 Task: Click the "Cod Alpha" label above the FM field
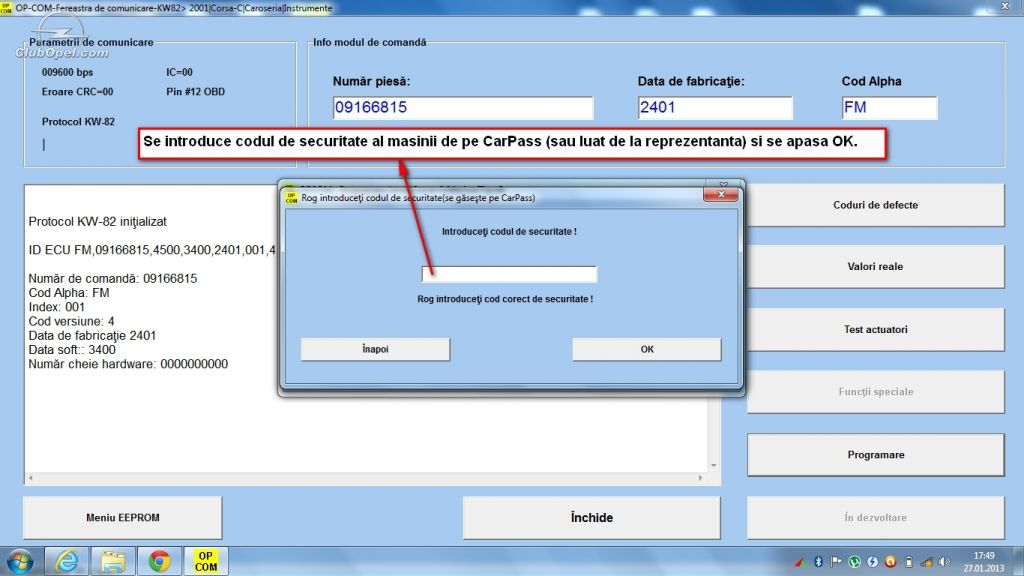coord(871,82)
